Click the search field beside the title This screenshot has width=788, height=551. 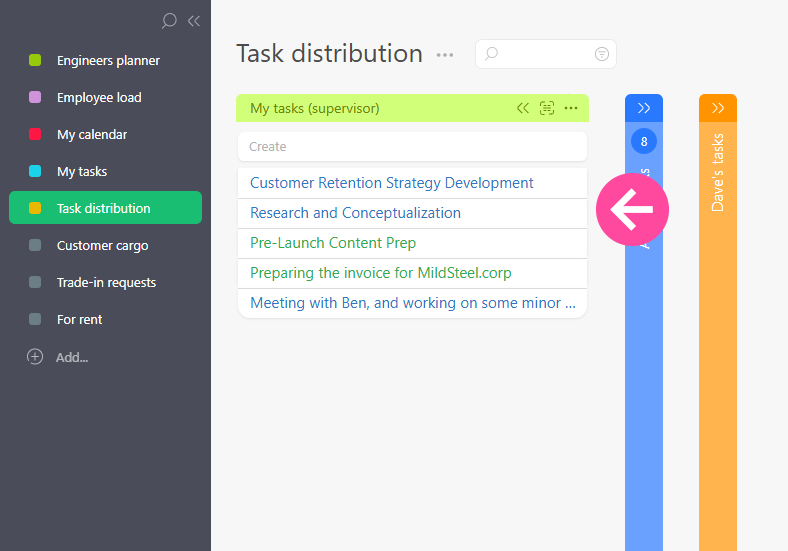click(540, 54)
